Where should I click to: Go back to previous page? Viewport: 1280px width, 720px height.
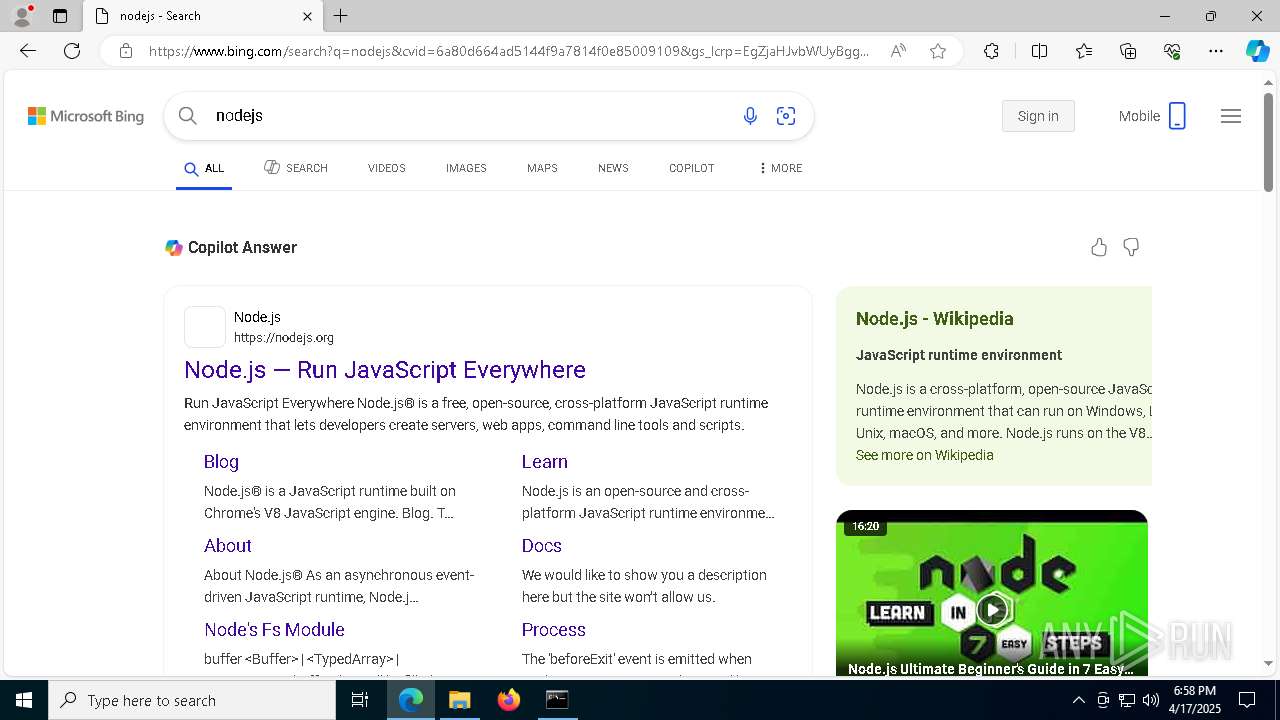(28, 51)
